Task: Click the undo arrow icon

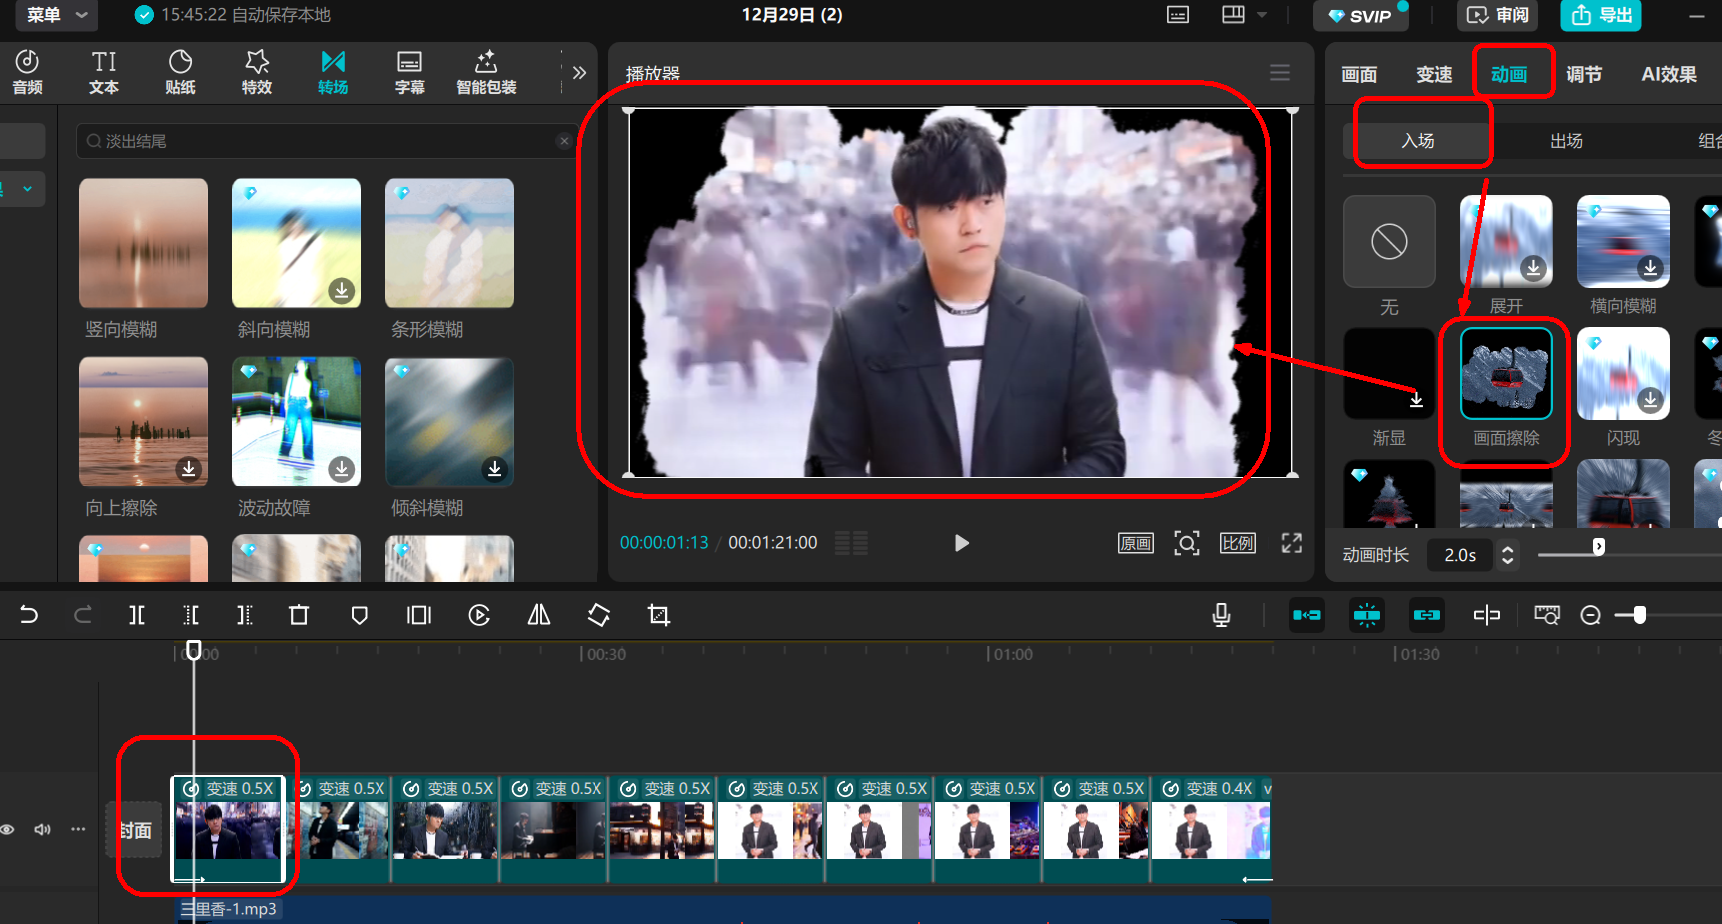Action: click(x=29, y=615)
